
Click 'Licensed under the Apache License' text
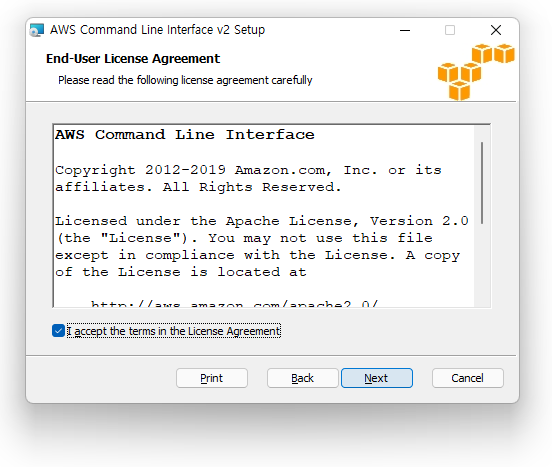click(262, 221)
